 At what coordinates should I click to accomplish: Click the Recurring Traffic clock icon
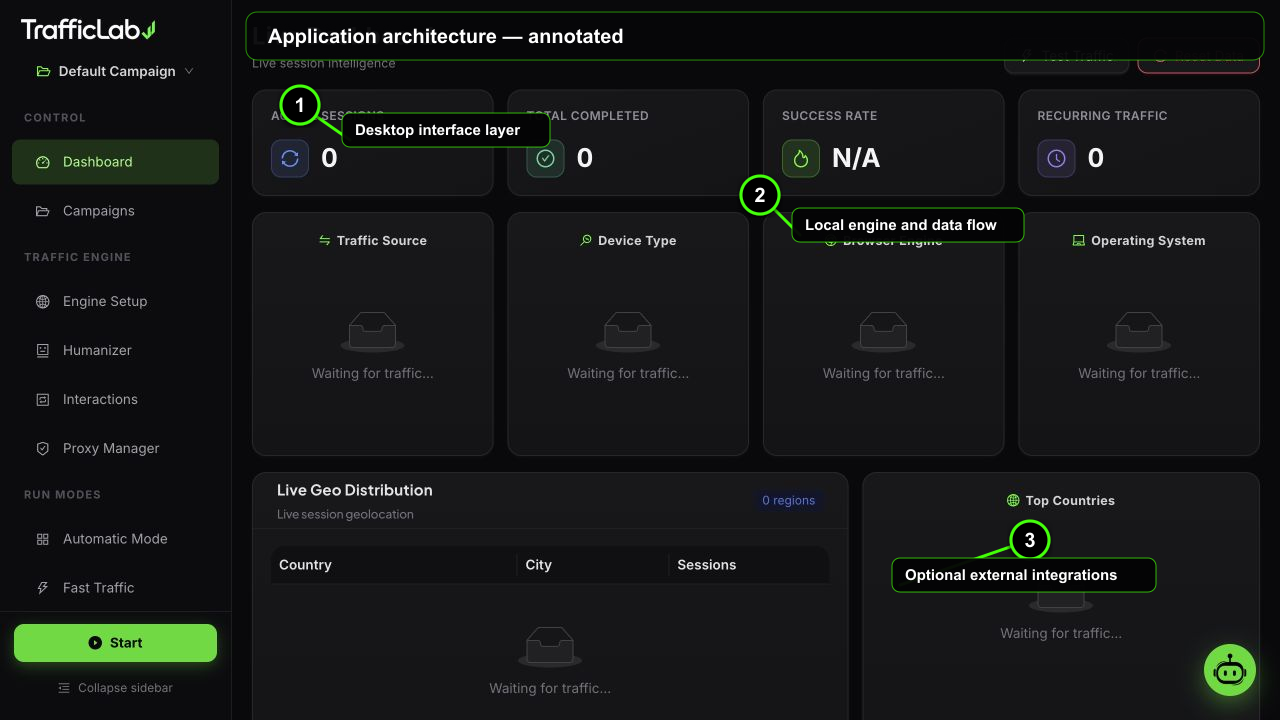point(1056,158)
